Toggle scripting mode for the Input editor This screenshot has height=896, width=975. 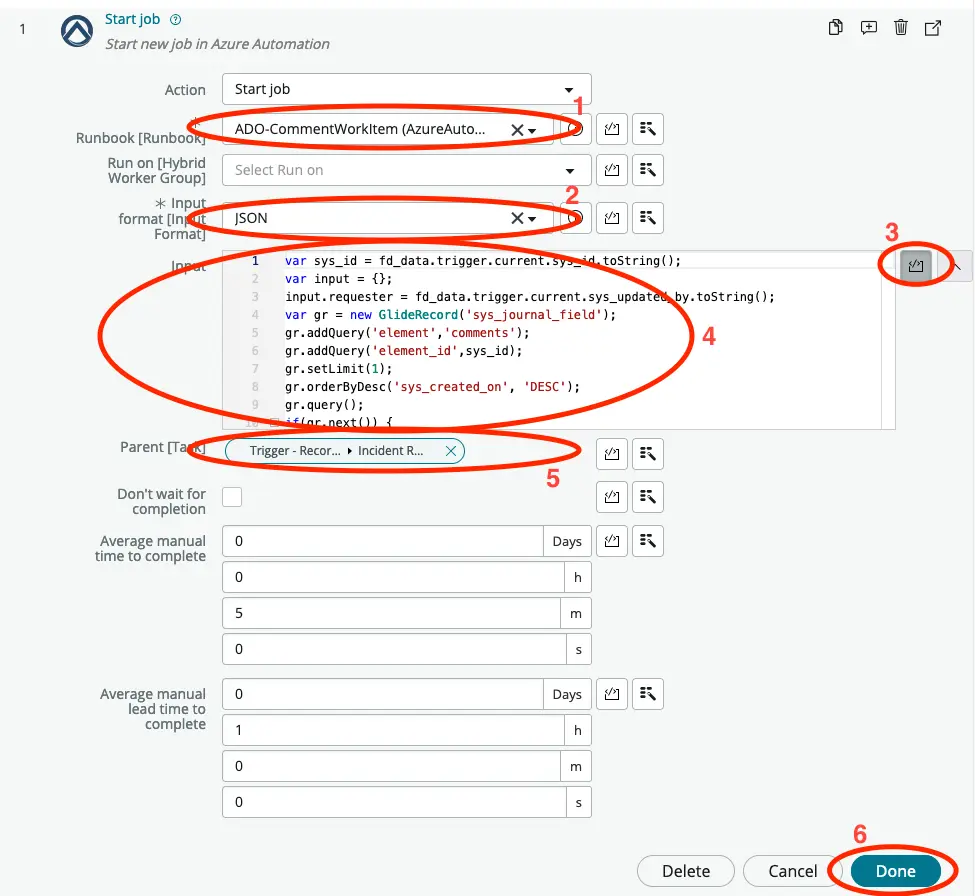(x=913, y=265)
